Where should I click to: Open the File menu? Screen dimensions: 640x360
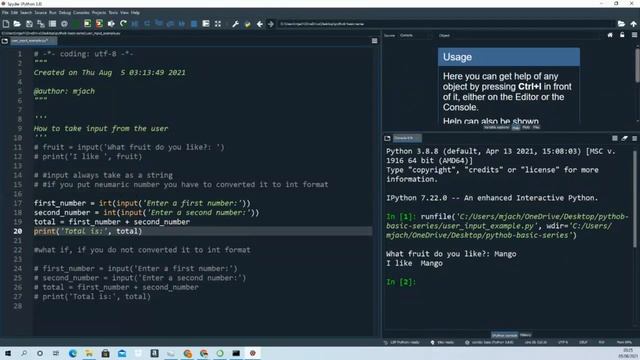pyautogui.click(x=5, y=13)
